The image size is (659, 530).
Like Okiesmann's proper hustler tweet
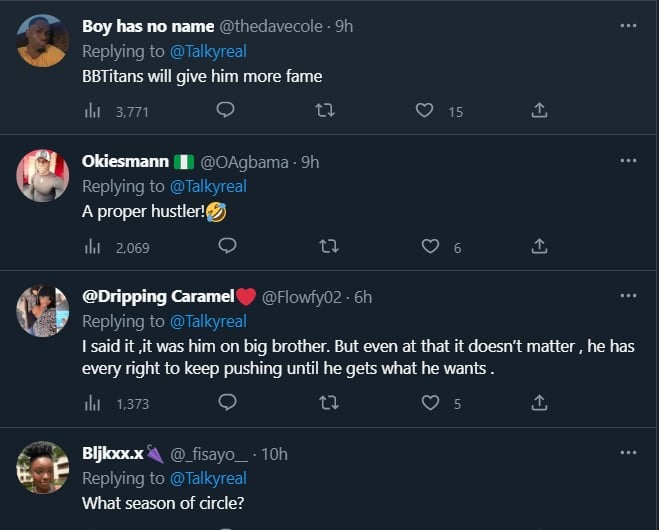[x=430, y=246]
